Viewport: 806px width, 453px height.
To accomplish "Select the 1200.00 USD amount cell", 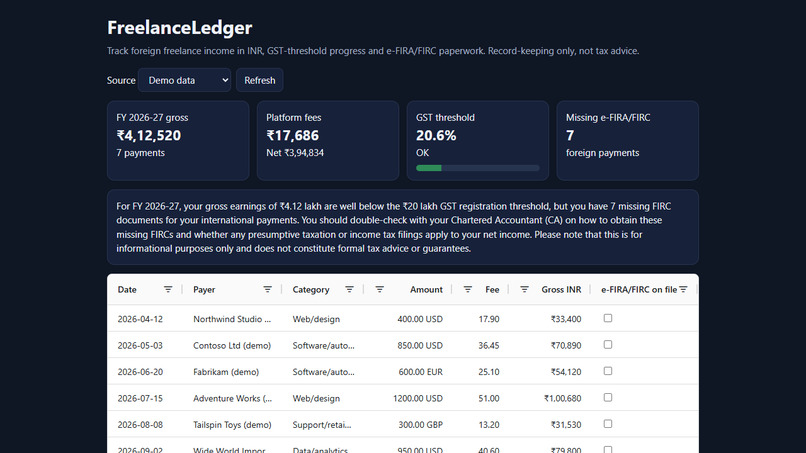I will pyautogui.click(x=418, y=398).
